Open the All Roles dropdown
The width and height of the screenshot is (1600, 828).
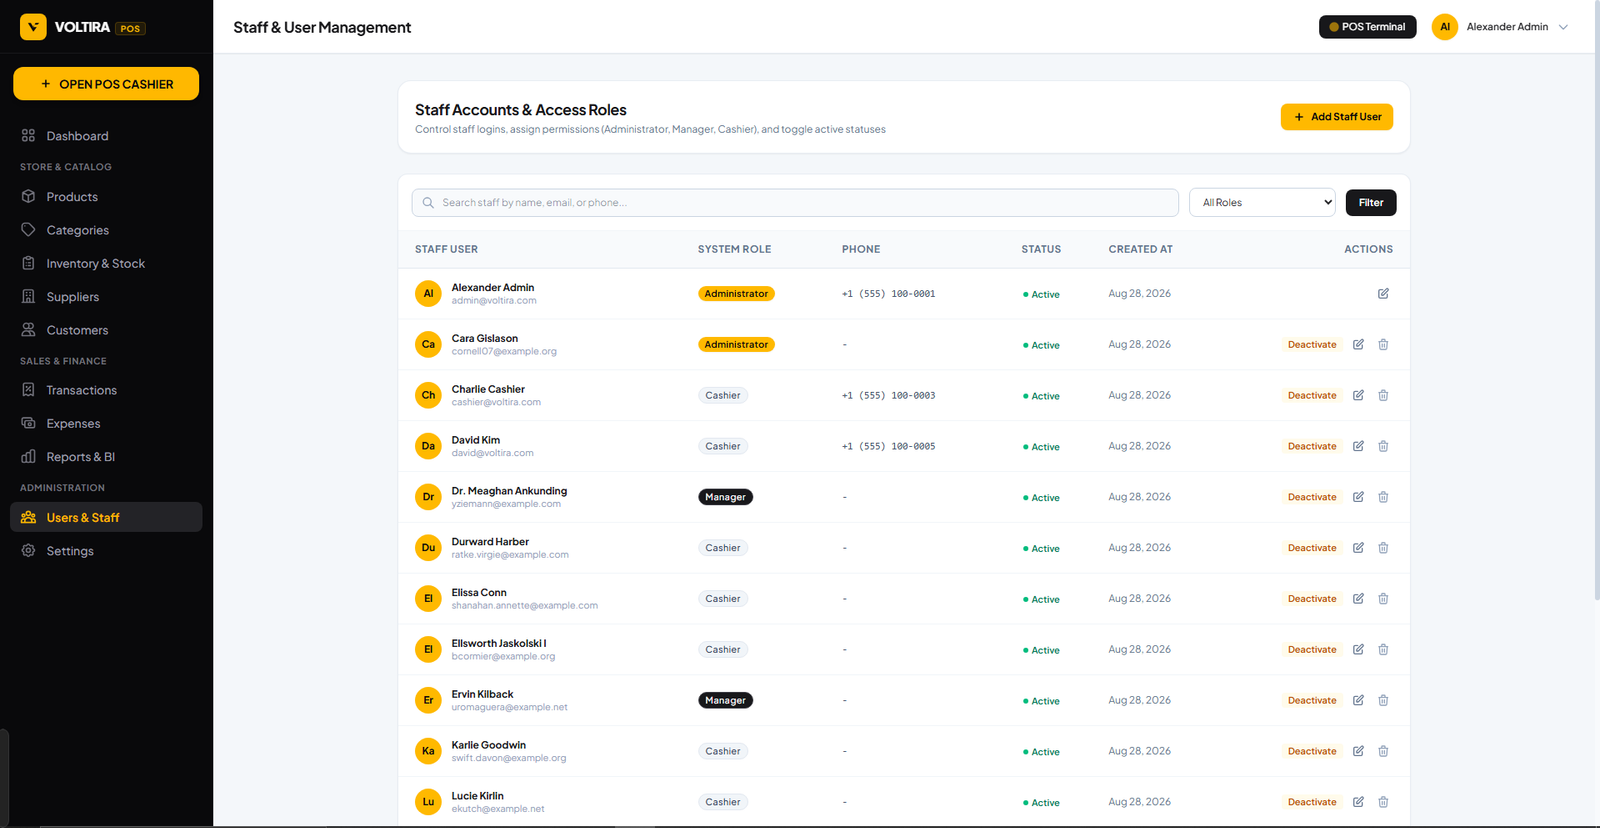click(1262, 203)
